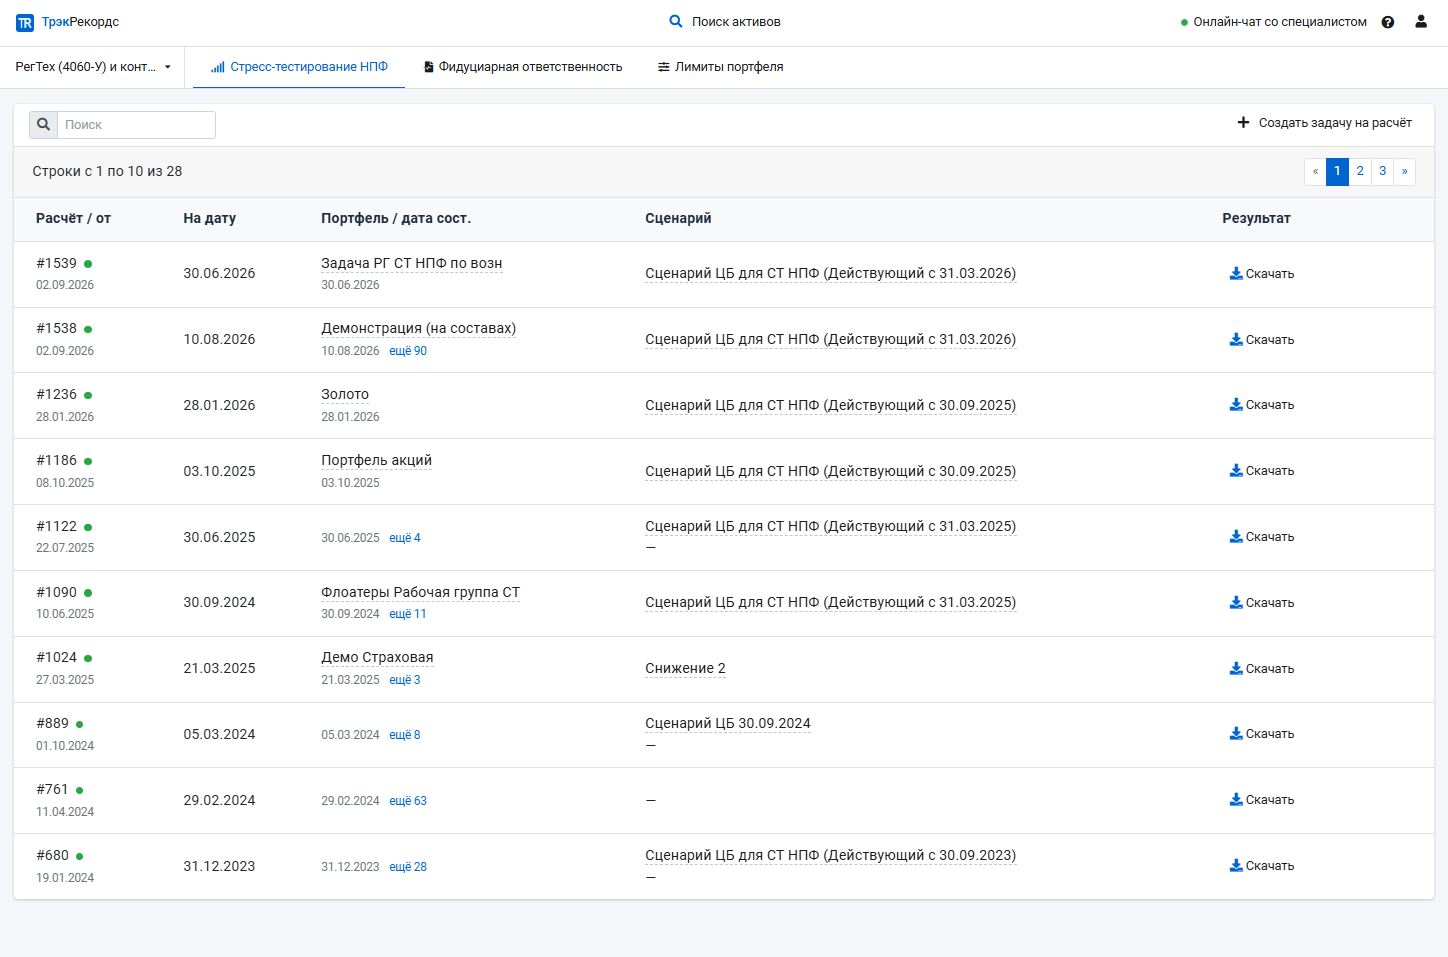Open the help question mark icon
This screenshot has height=957, width=1448.
coord(1388,22)
